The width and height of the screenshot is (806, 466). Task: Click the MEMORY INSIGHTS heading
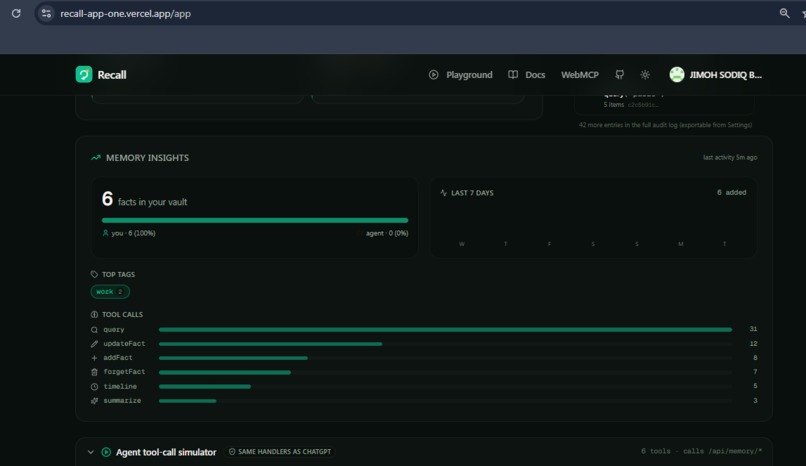tap(147, 158)
